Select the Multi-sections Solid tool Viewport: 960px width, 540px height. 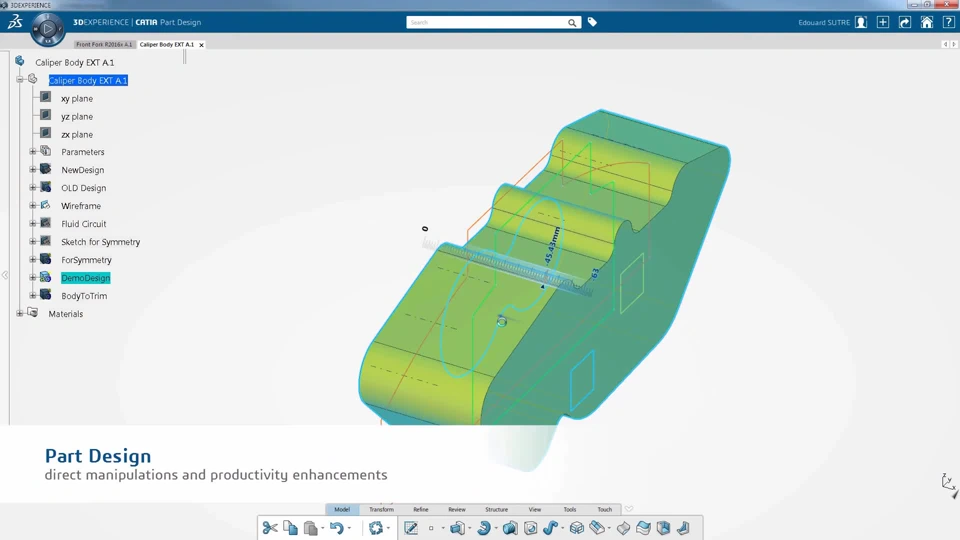pyautogui.click(x=597, y=528)
